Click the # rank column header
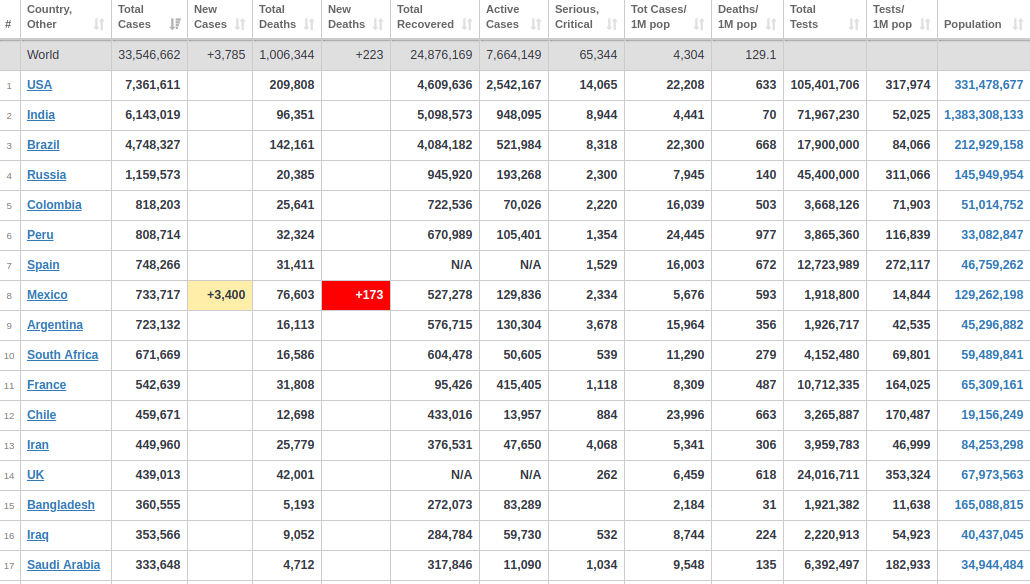 point(8,24)
